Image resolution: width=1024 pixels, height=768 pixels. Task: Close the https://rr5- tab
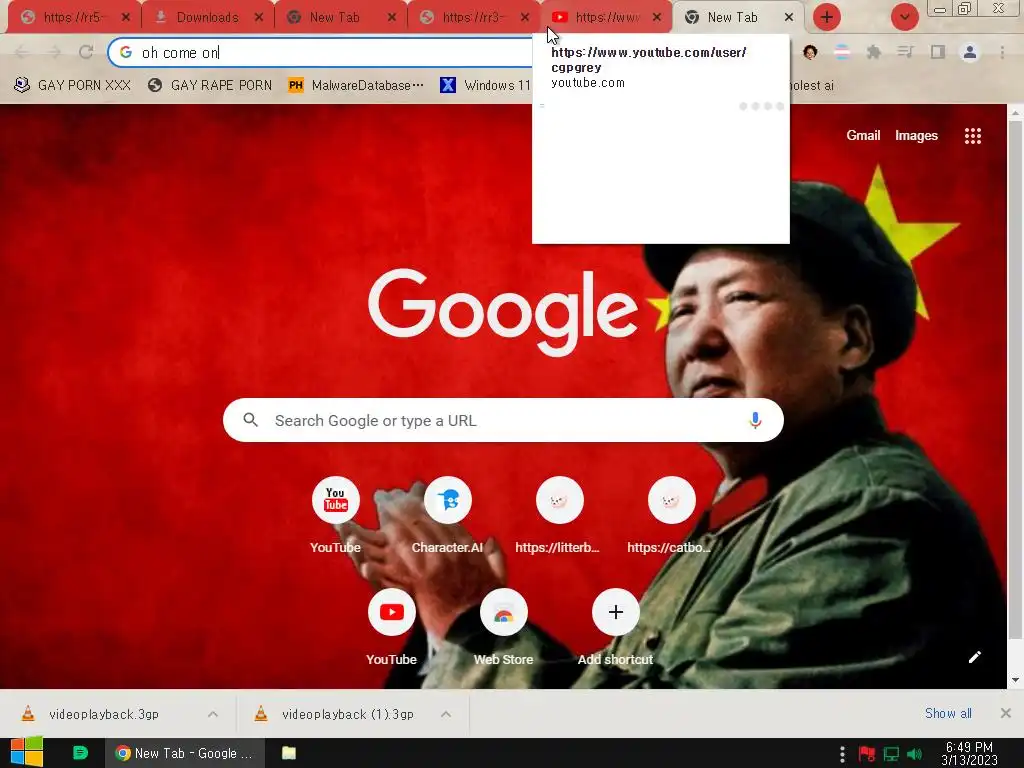tap(125, 18)
